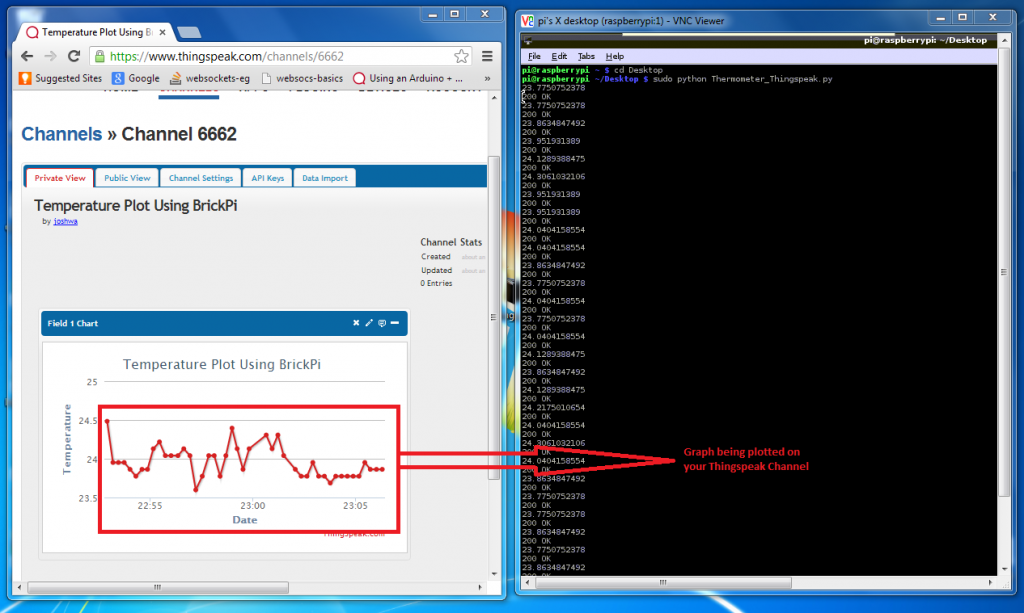Click the 'sudo python Thermometer_Thingspeak.py' command line

tap(743, 79)
